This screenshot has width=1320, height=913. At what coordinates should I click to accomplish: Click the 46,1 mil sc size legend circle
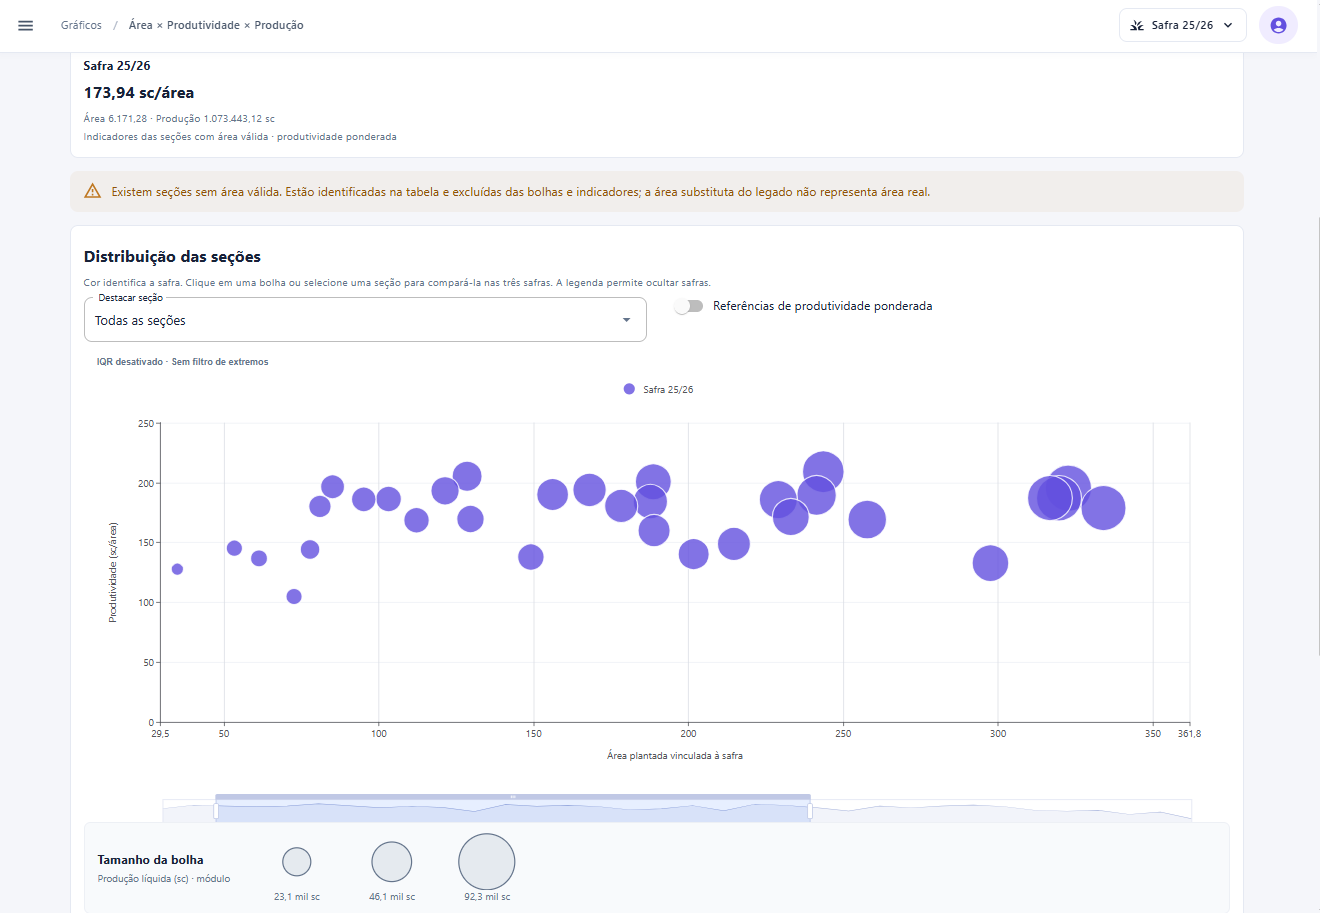[392, 862]
